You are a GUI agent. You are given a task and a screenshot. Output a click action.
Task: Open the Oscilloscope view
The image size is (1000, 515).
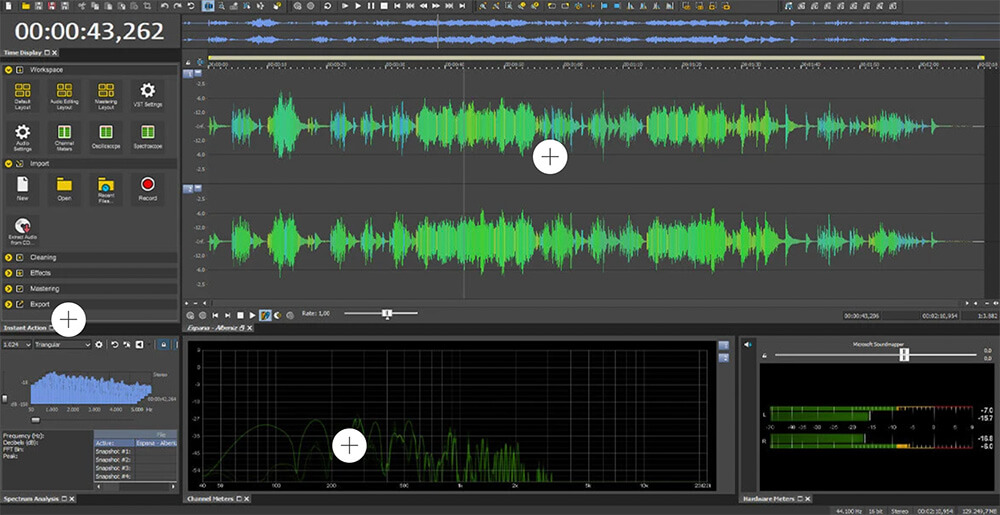pos(106,136)
